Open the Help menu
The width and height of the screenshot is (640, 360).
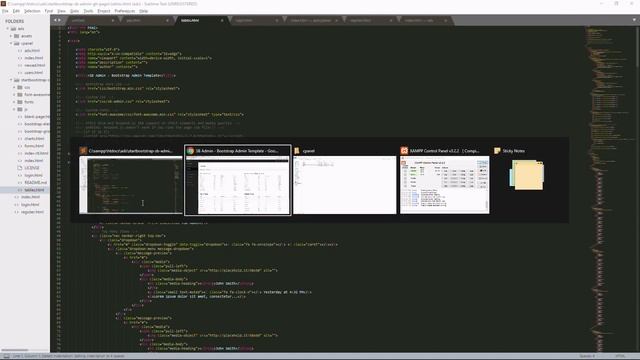[x=143, y=11]
